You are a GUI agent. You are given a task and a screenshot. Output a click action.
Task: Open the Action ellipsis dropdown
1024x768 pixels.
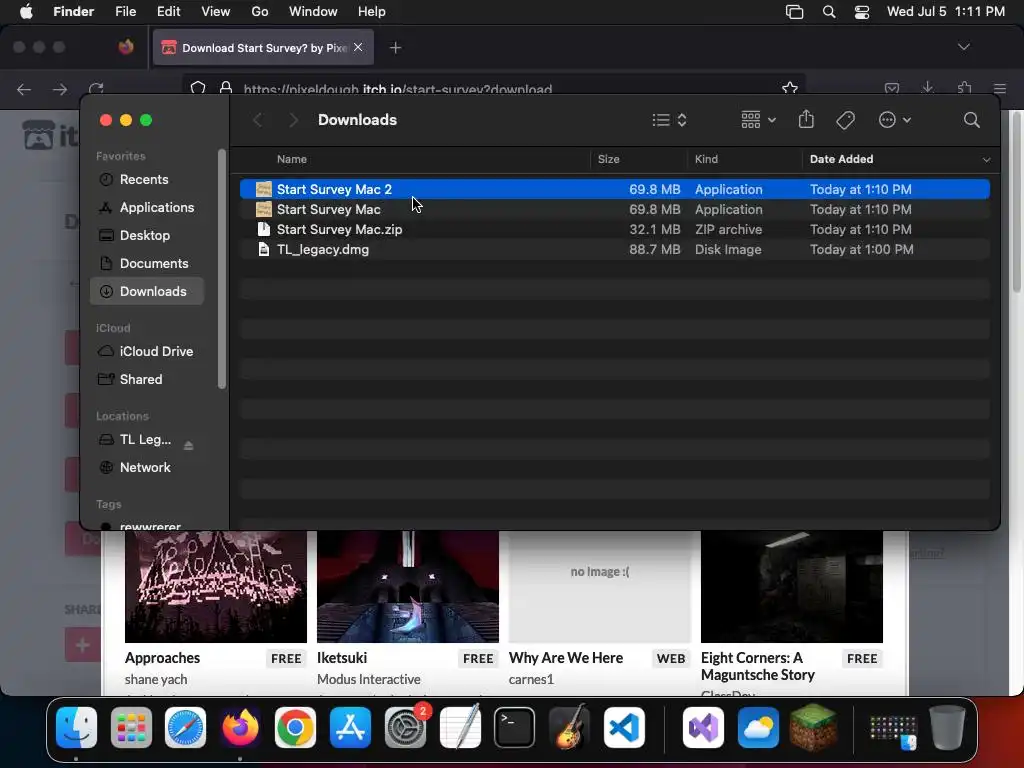click(895, 120)
